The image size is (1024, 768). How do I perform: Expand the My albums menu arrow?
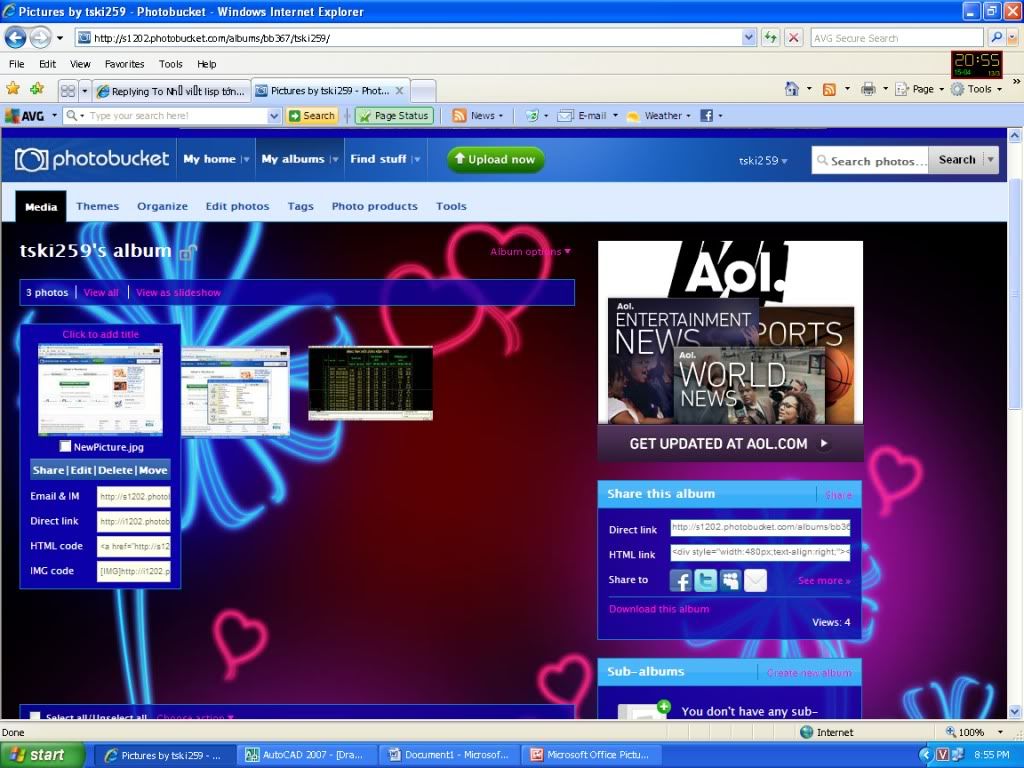click(334, 159)
